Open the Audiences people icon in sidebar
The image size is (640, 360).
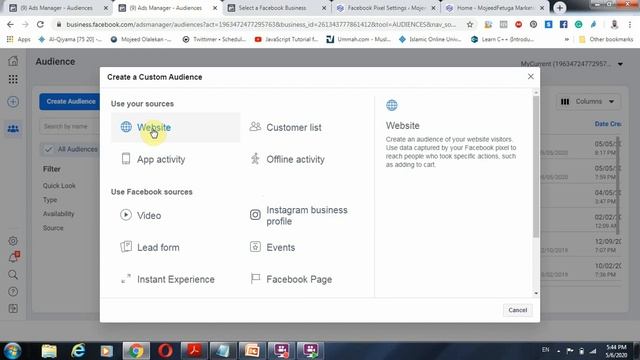coord(13,129)
